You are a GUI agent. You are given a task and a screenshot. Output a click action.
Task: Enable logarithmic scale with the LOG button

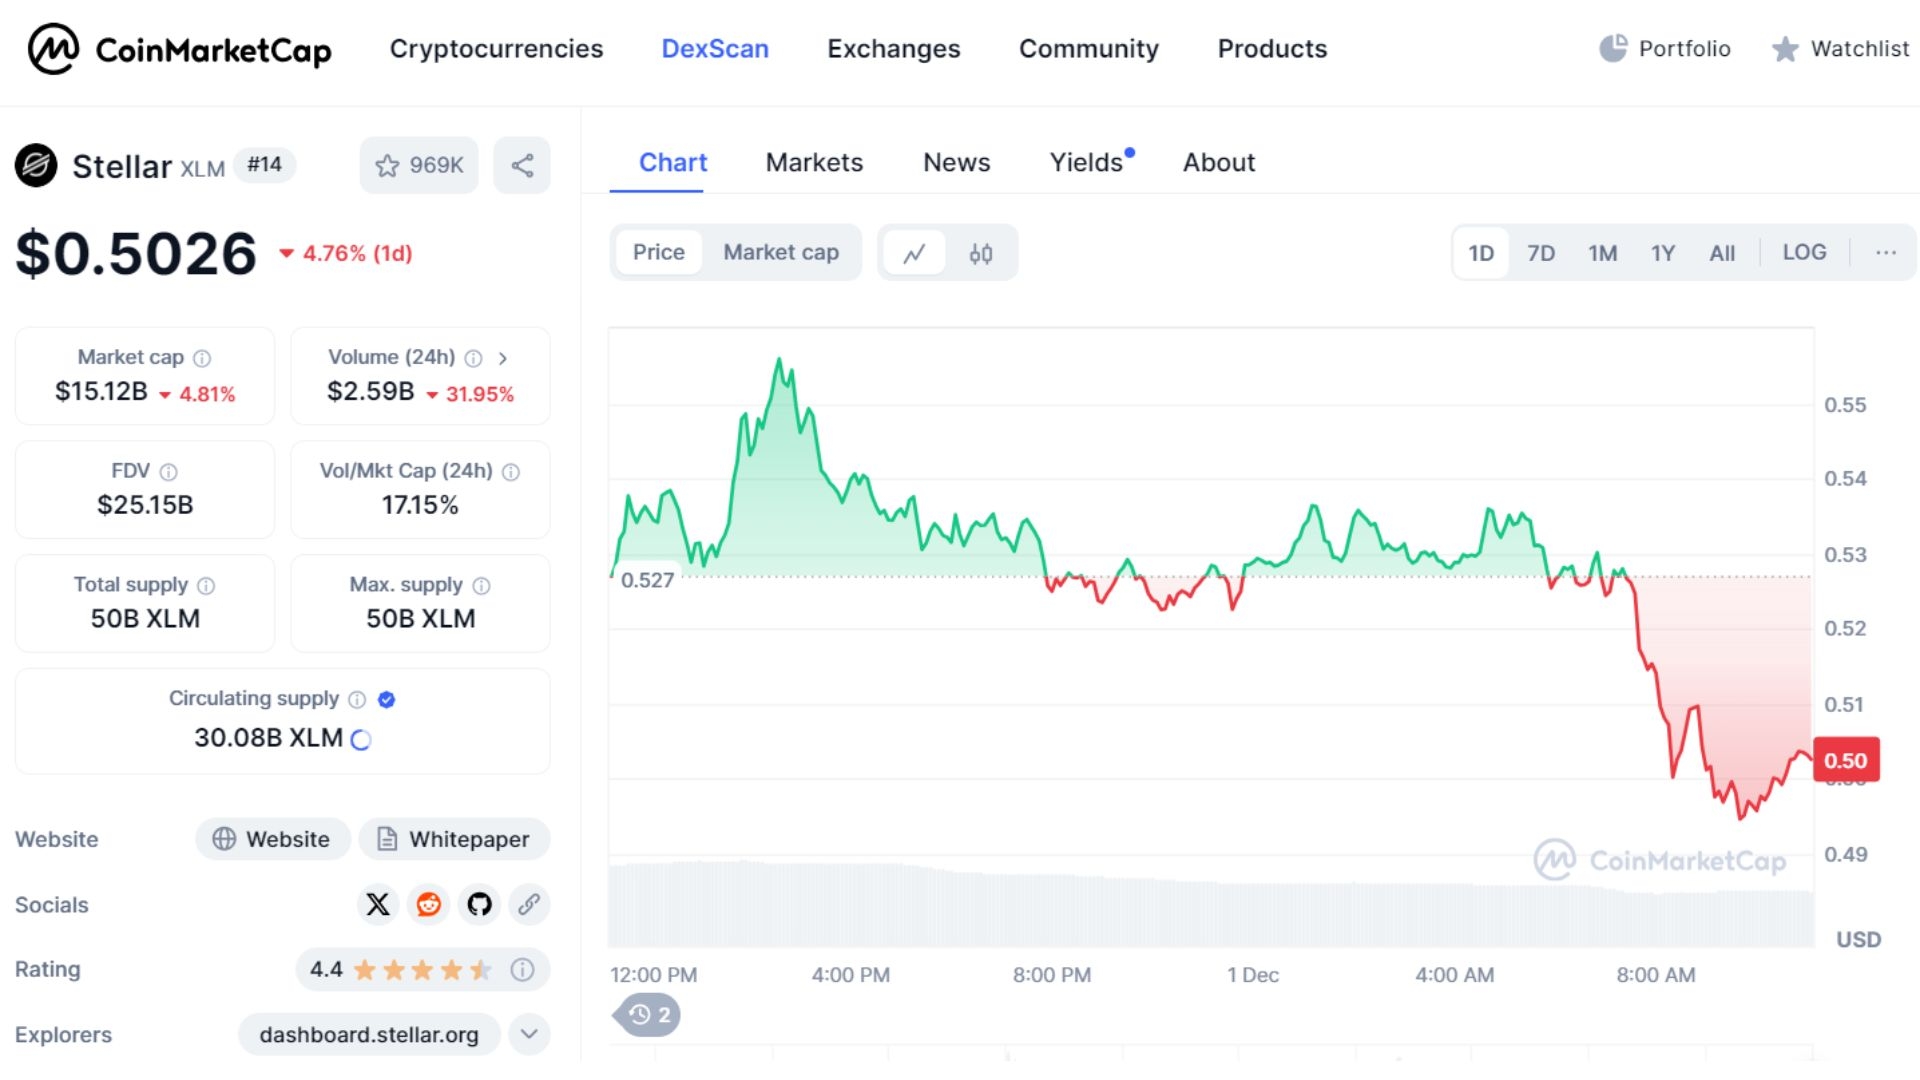pyautogui.click(x=1804, y=252)
